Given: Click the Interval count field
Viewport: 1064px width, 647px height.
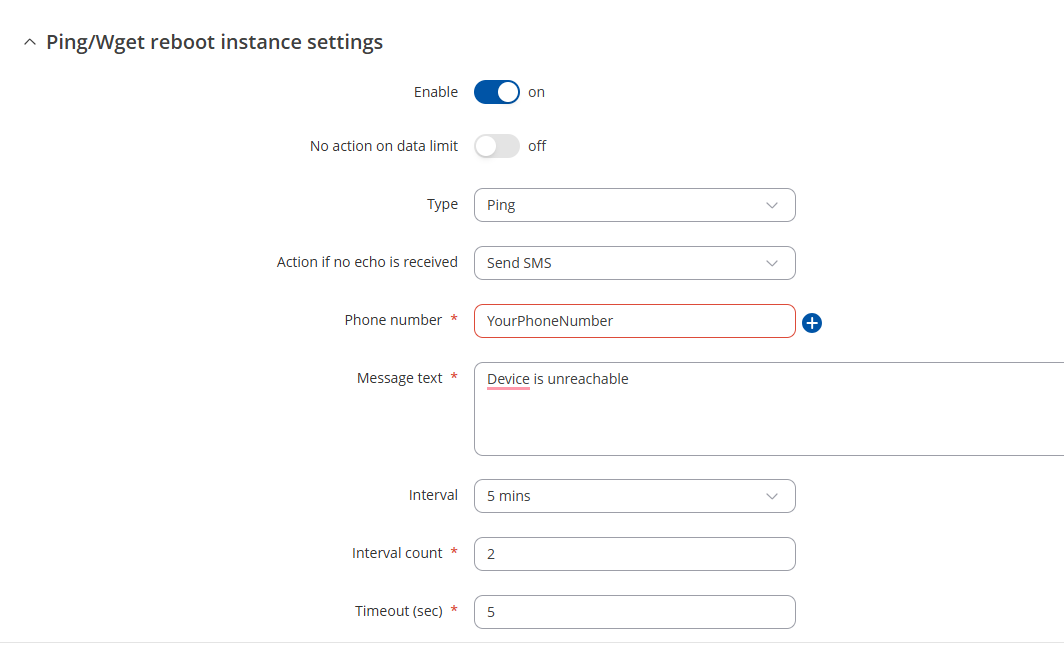Looking at the screenshot, I should [634, 554].
